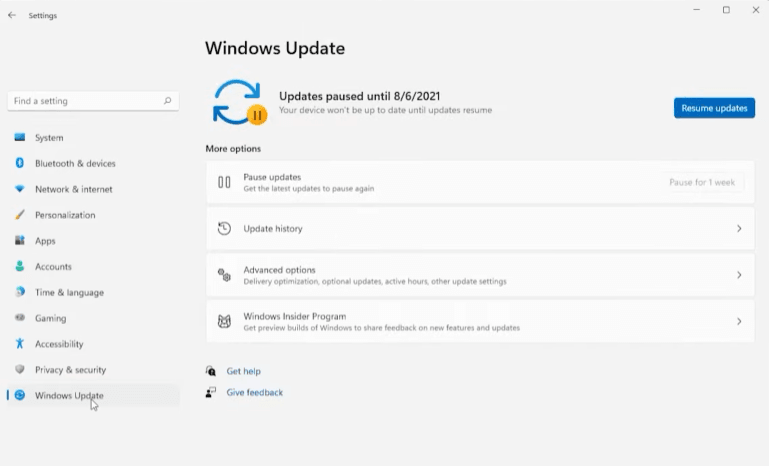
Task: Close the Settings window
Action: point(756,10)
